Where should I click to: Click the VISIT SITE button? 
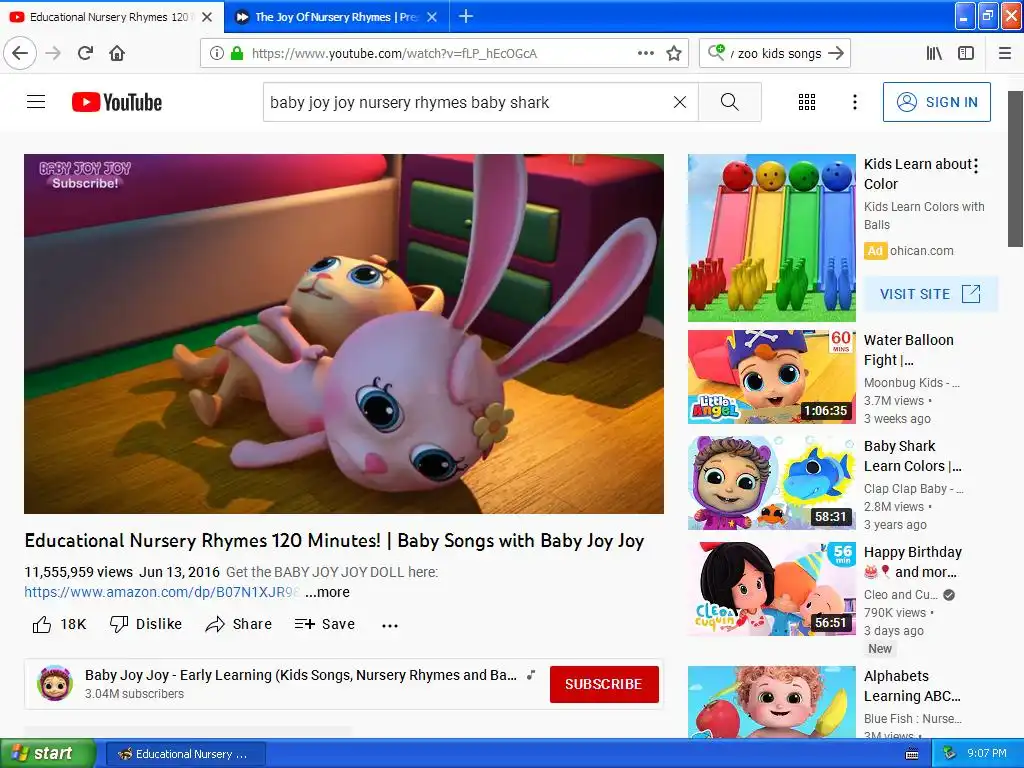[931, 294]
